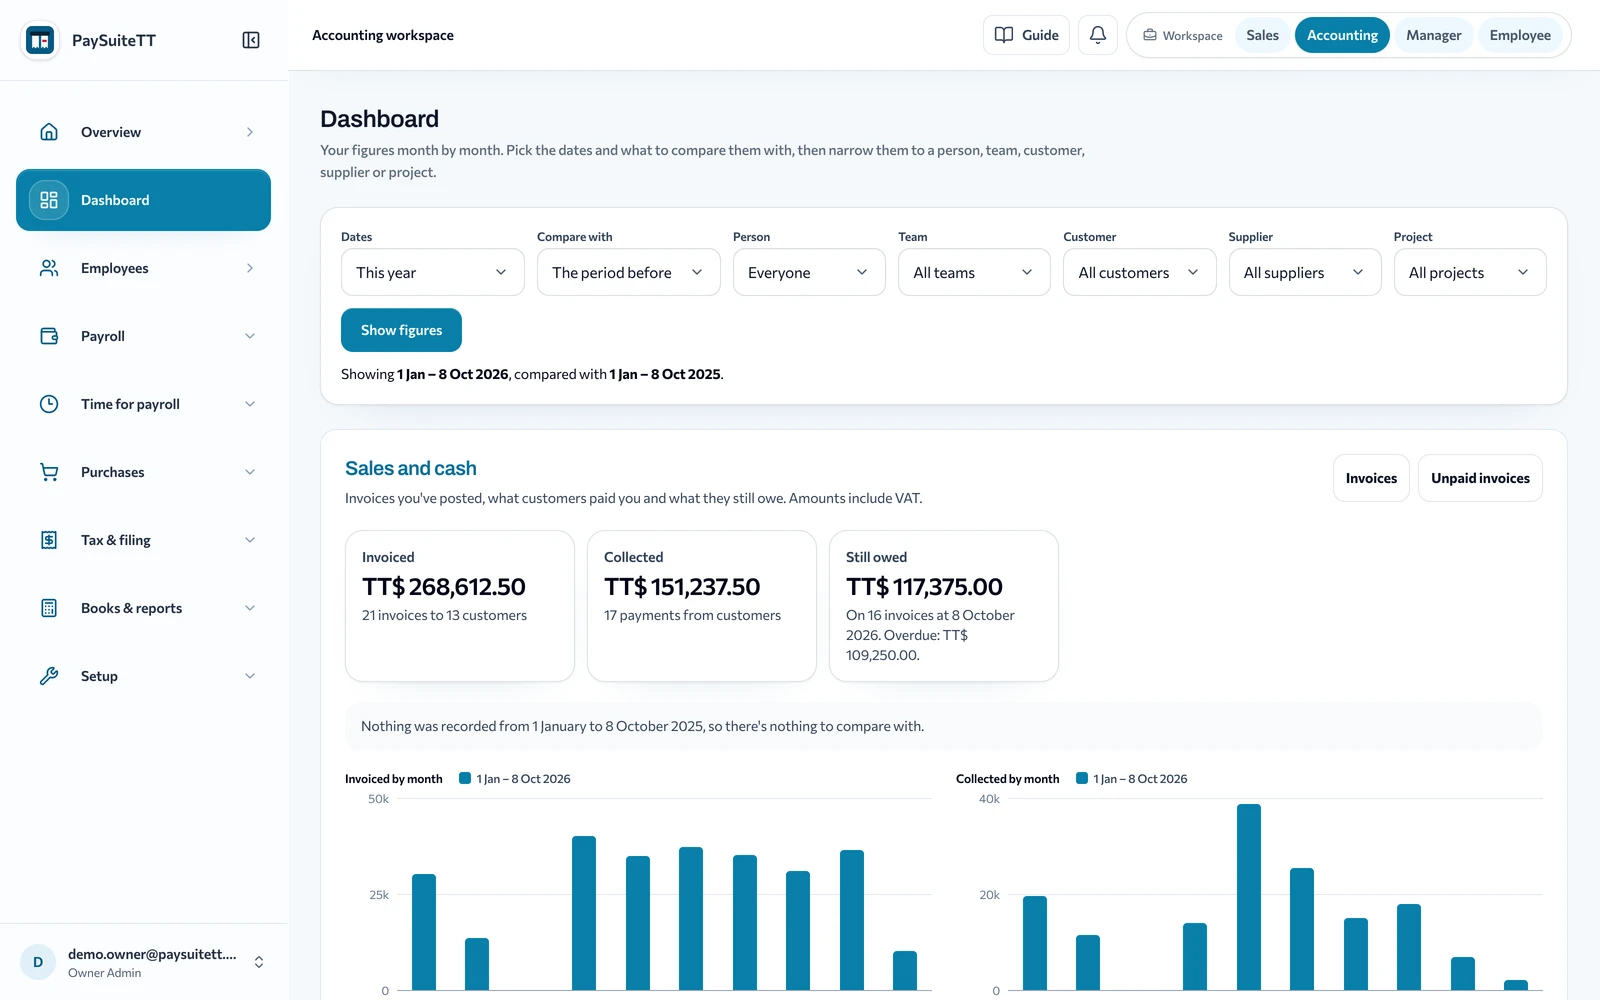
Task: Open the account switcher chevron
Action: (x=259, y=962)
